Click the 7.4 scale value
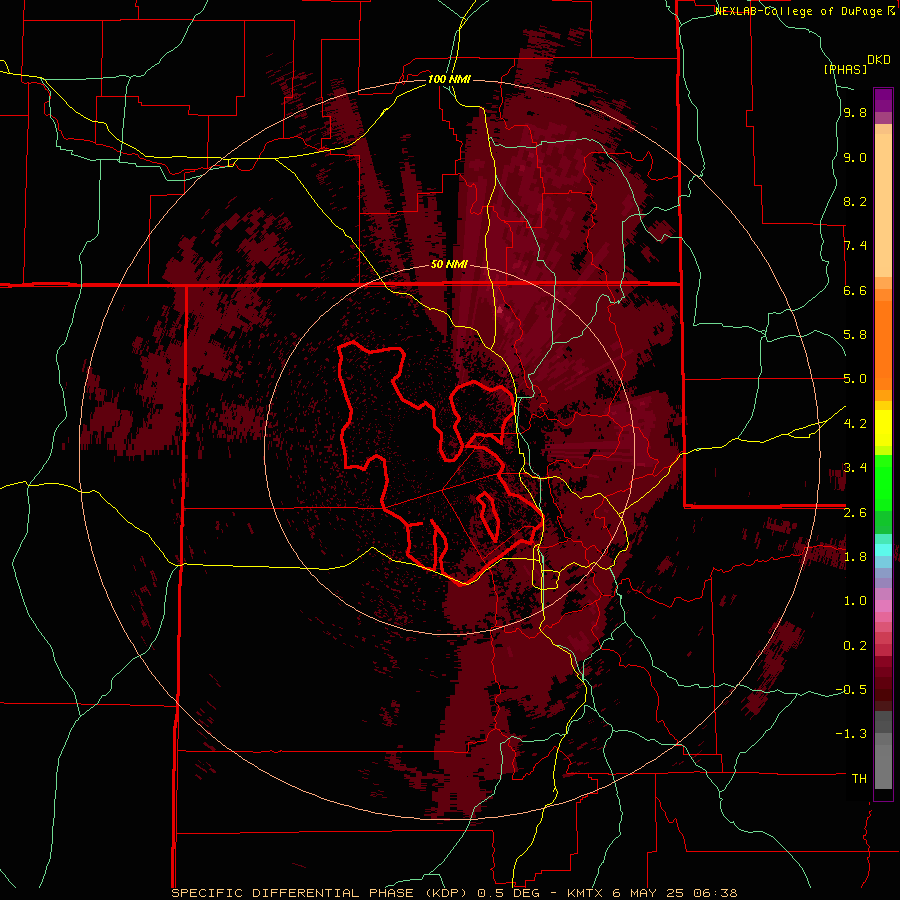 (x=855, y=246)
